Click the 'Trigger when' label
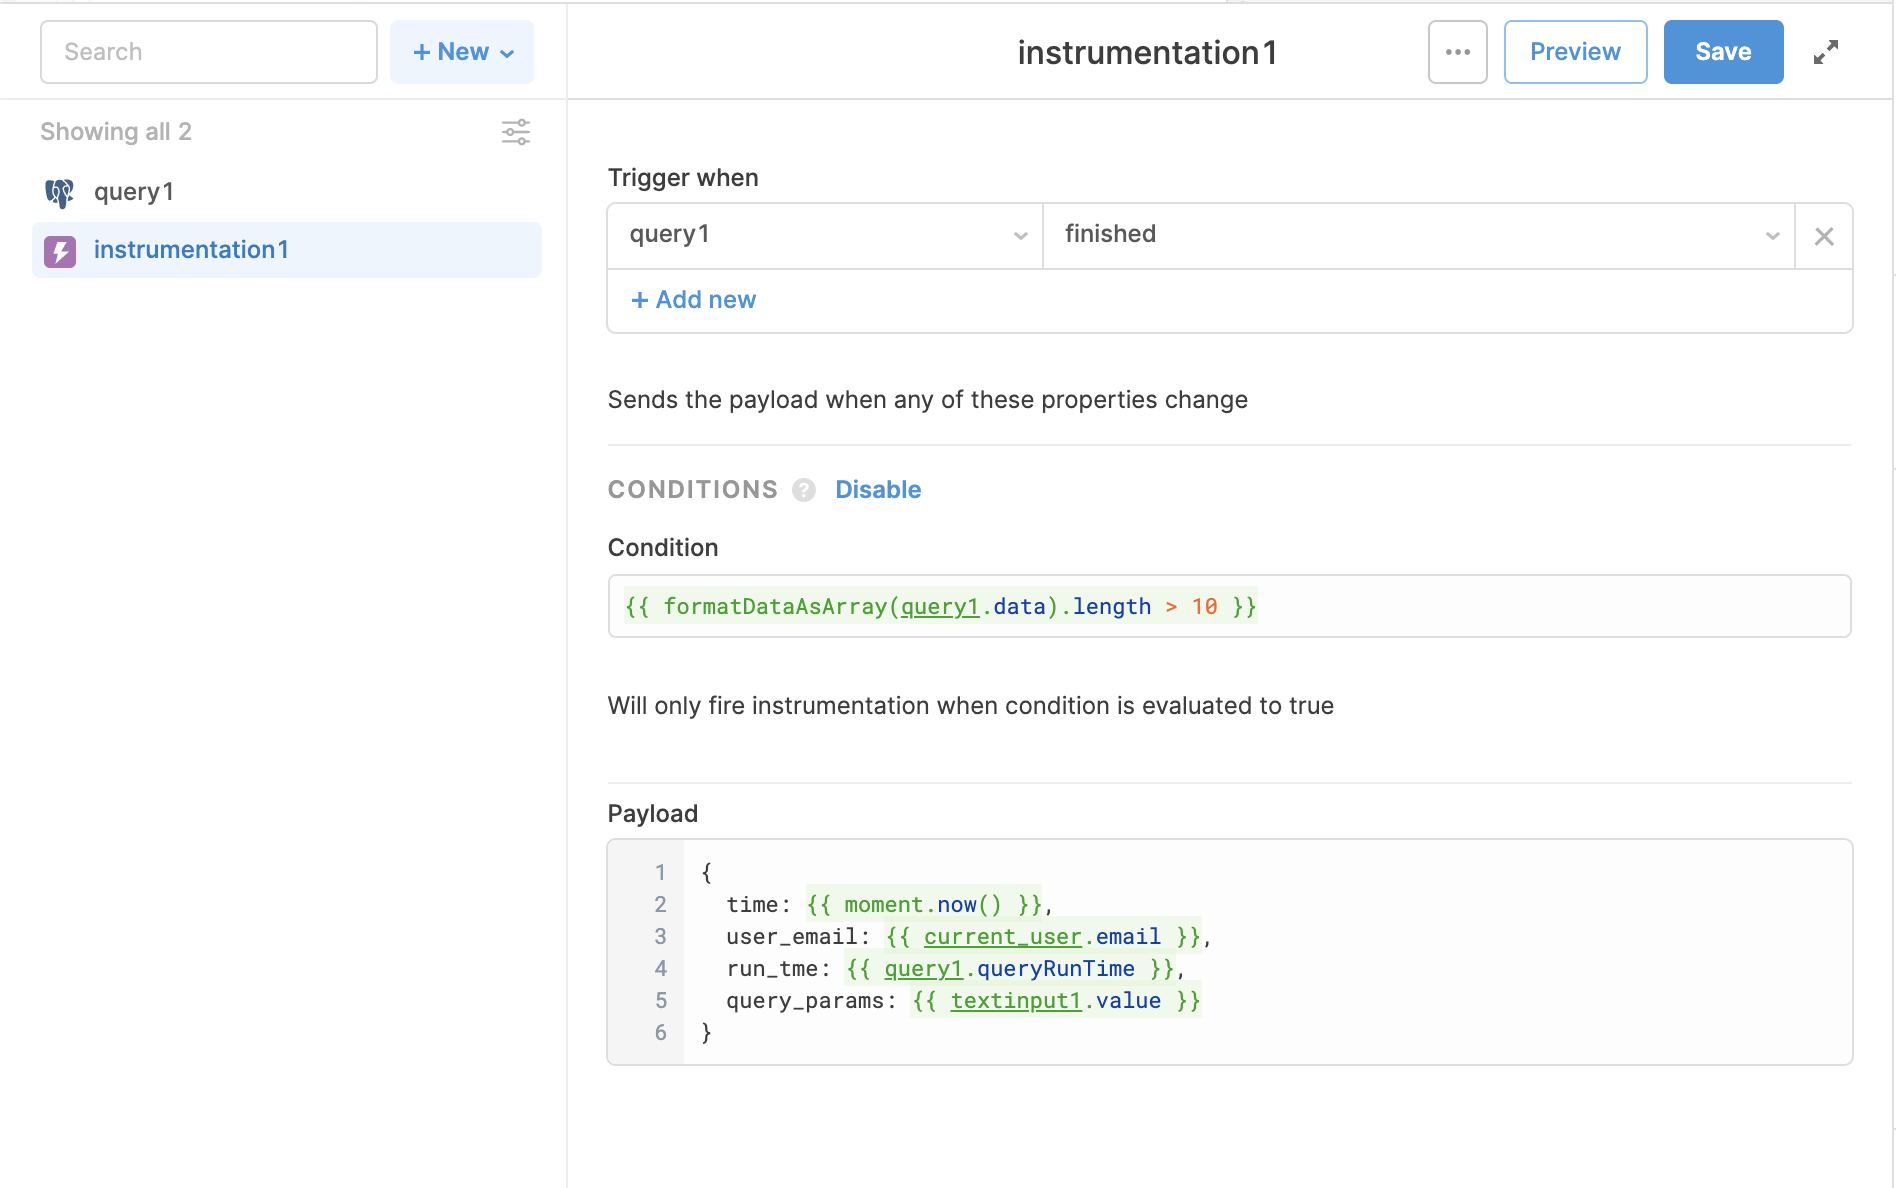The image size is (1896, 1188). pyautogui.click(x=683, y=178)
